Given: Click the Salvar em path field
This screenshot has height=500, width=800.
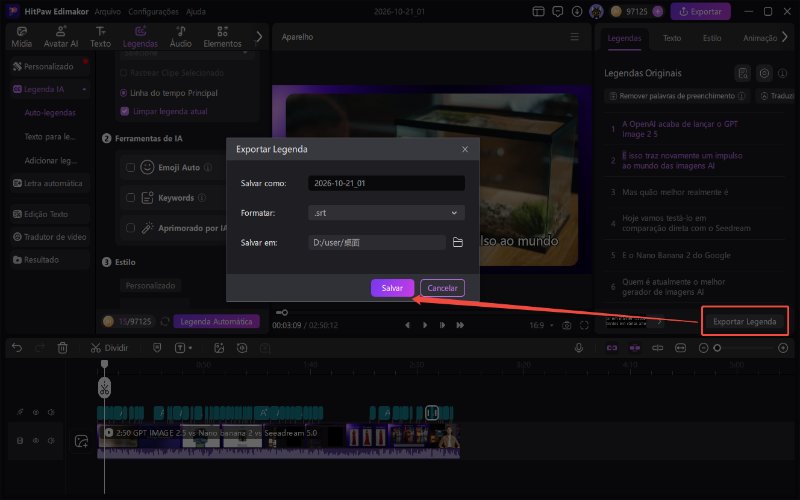Looking at the screenshot, I should click(x=377, y=242).
